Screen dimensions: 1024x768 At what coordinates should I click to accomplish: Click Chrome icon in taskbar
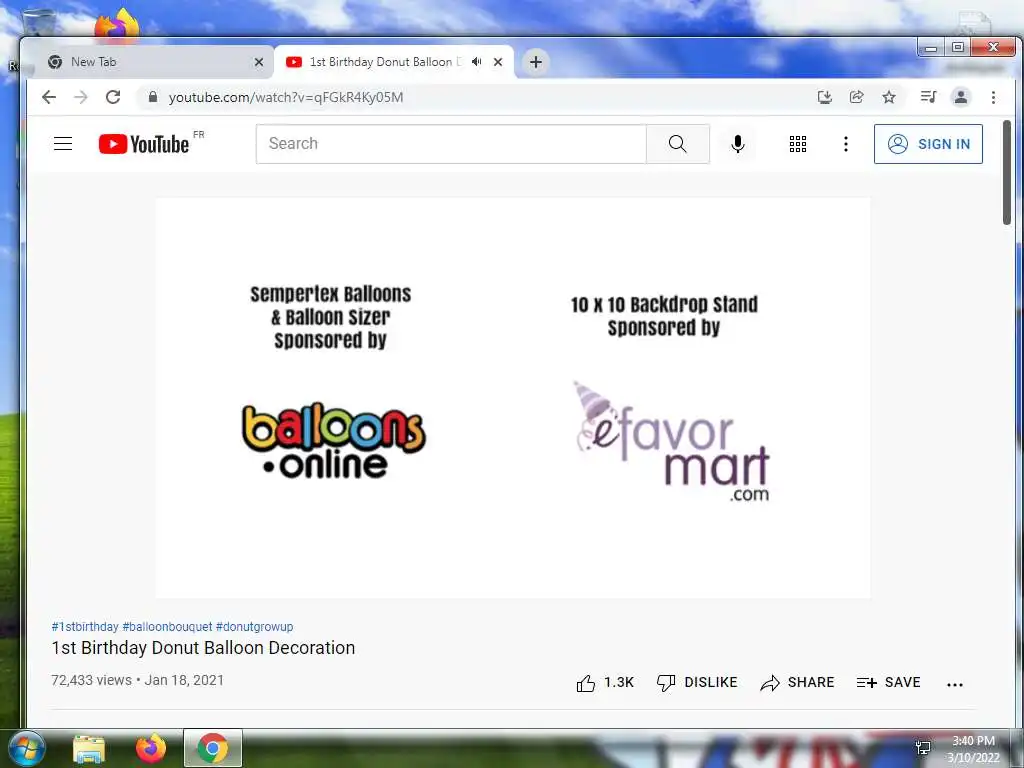213,748
